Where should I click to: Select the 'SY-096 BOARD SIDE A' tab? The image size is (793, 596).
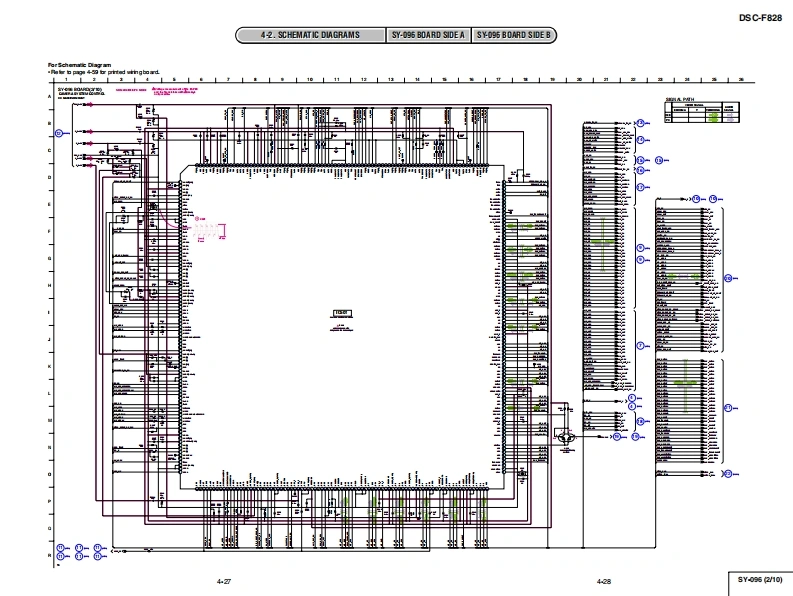coord(428,36)
